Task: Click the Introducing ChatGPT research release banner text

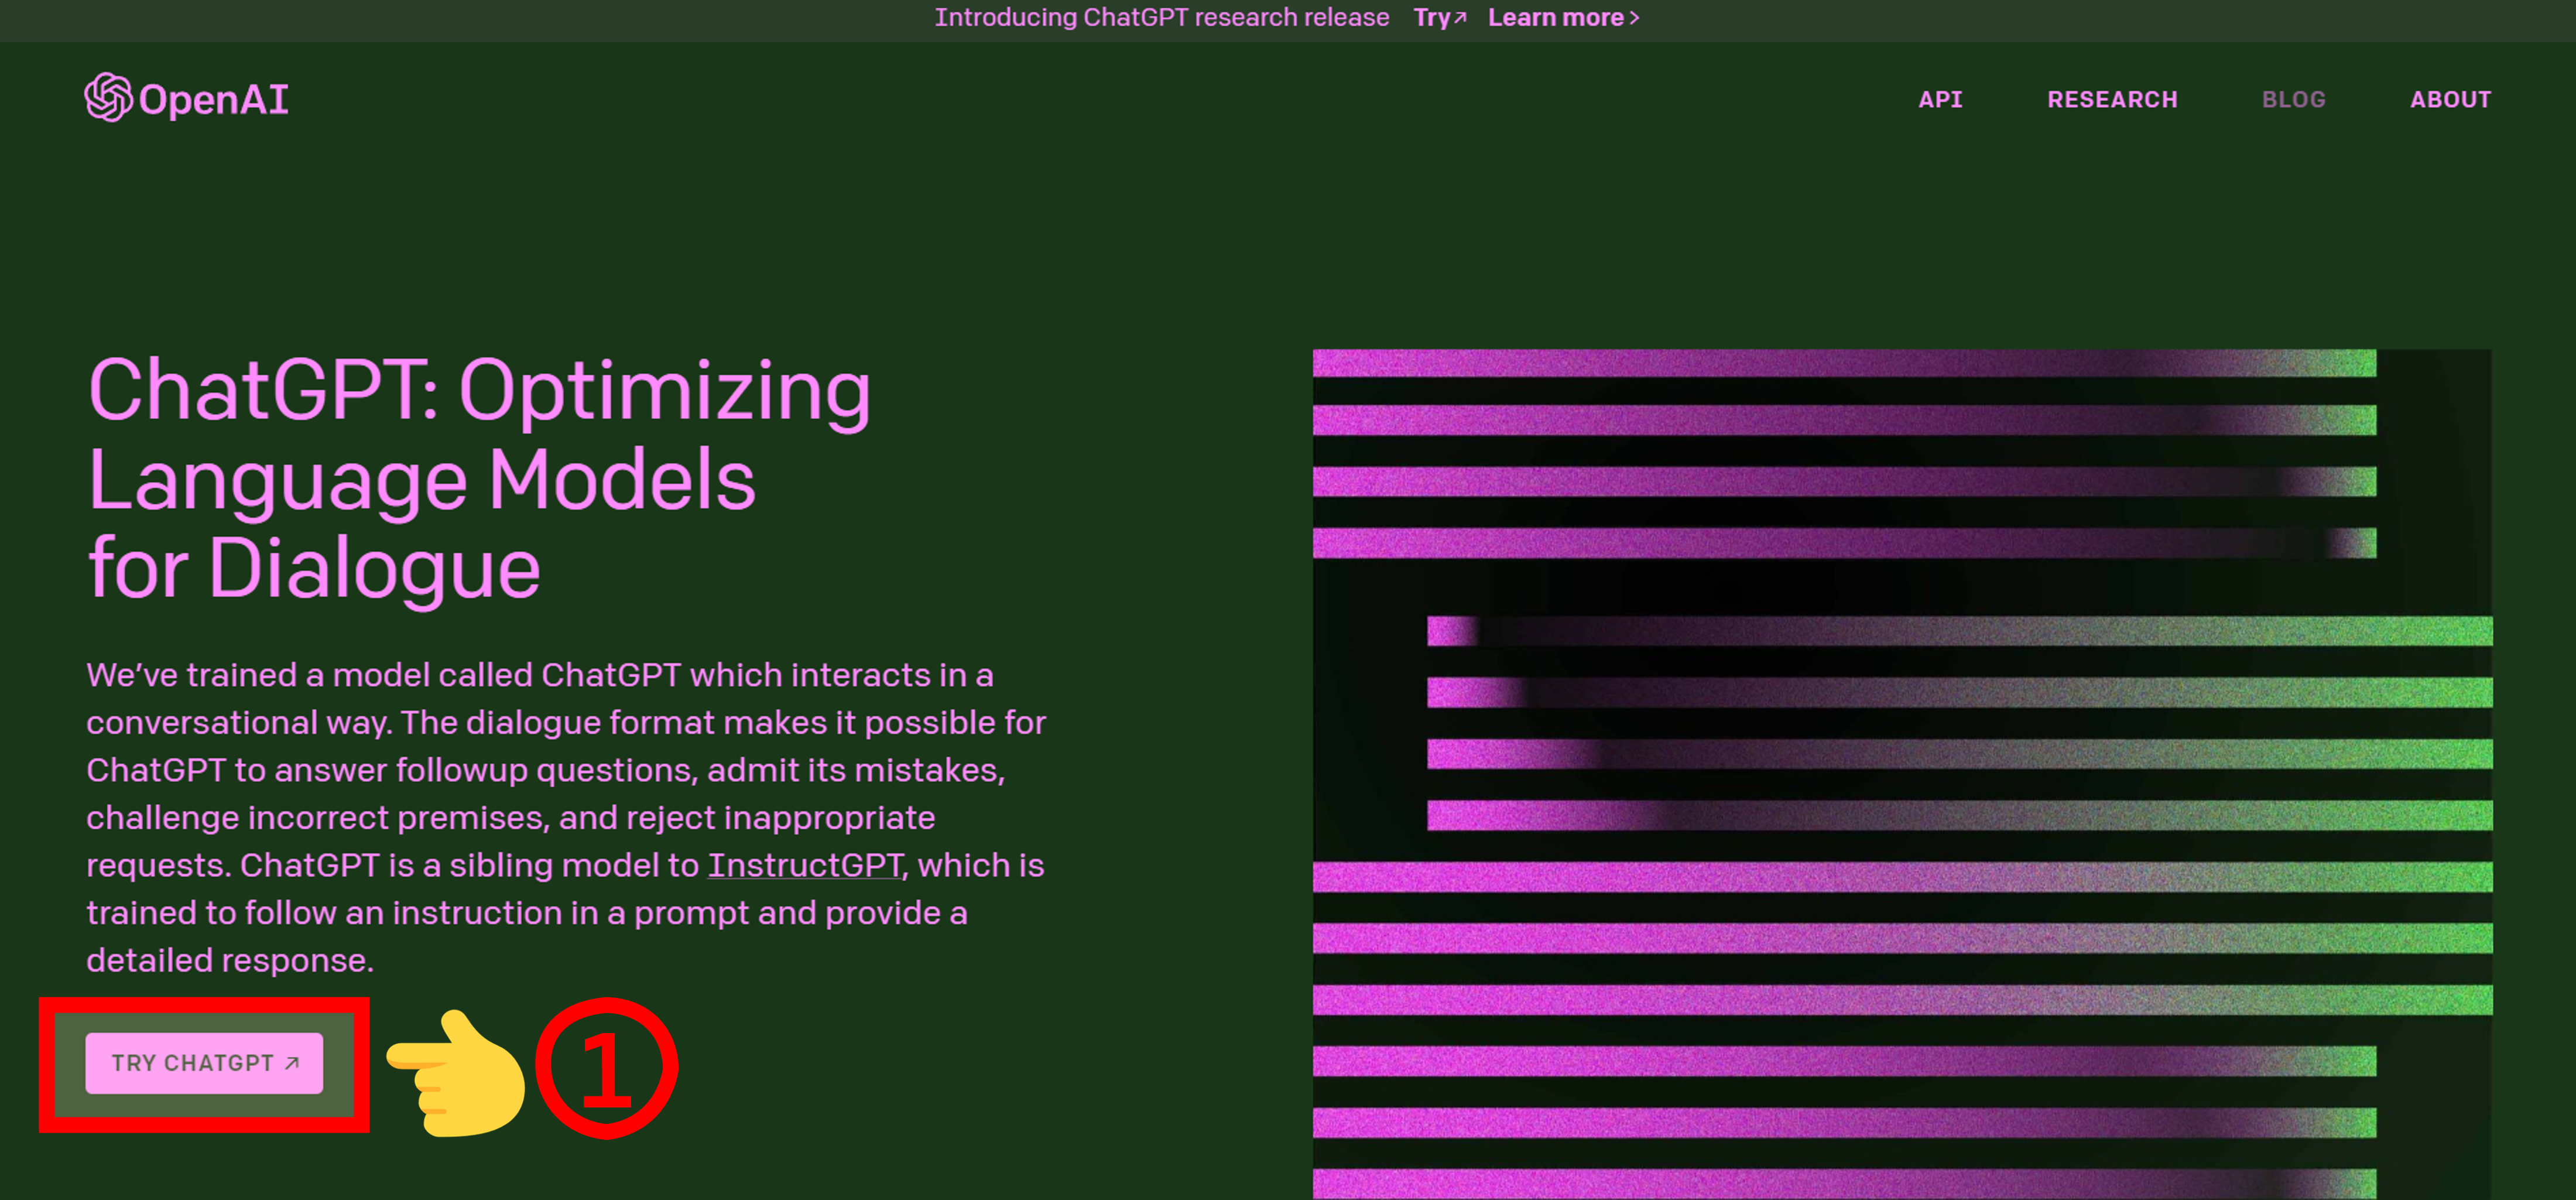Action: pyautogui.click(x=1161, y=18)
